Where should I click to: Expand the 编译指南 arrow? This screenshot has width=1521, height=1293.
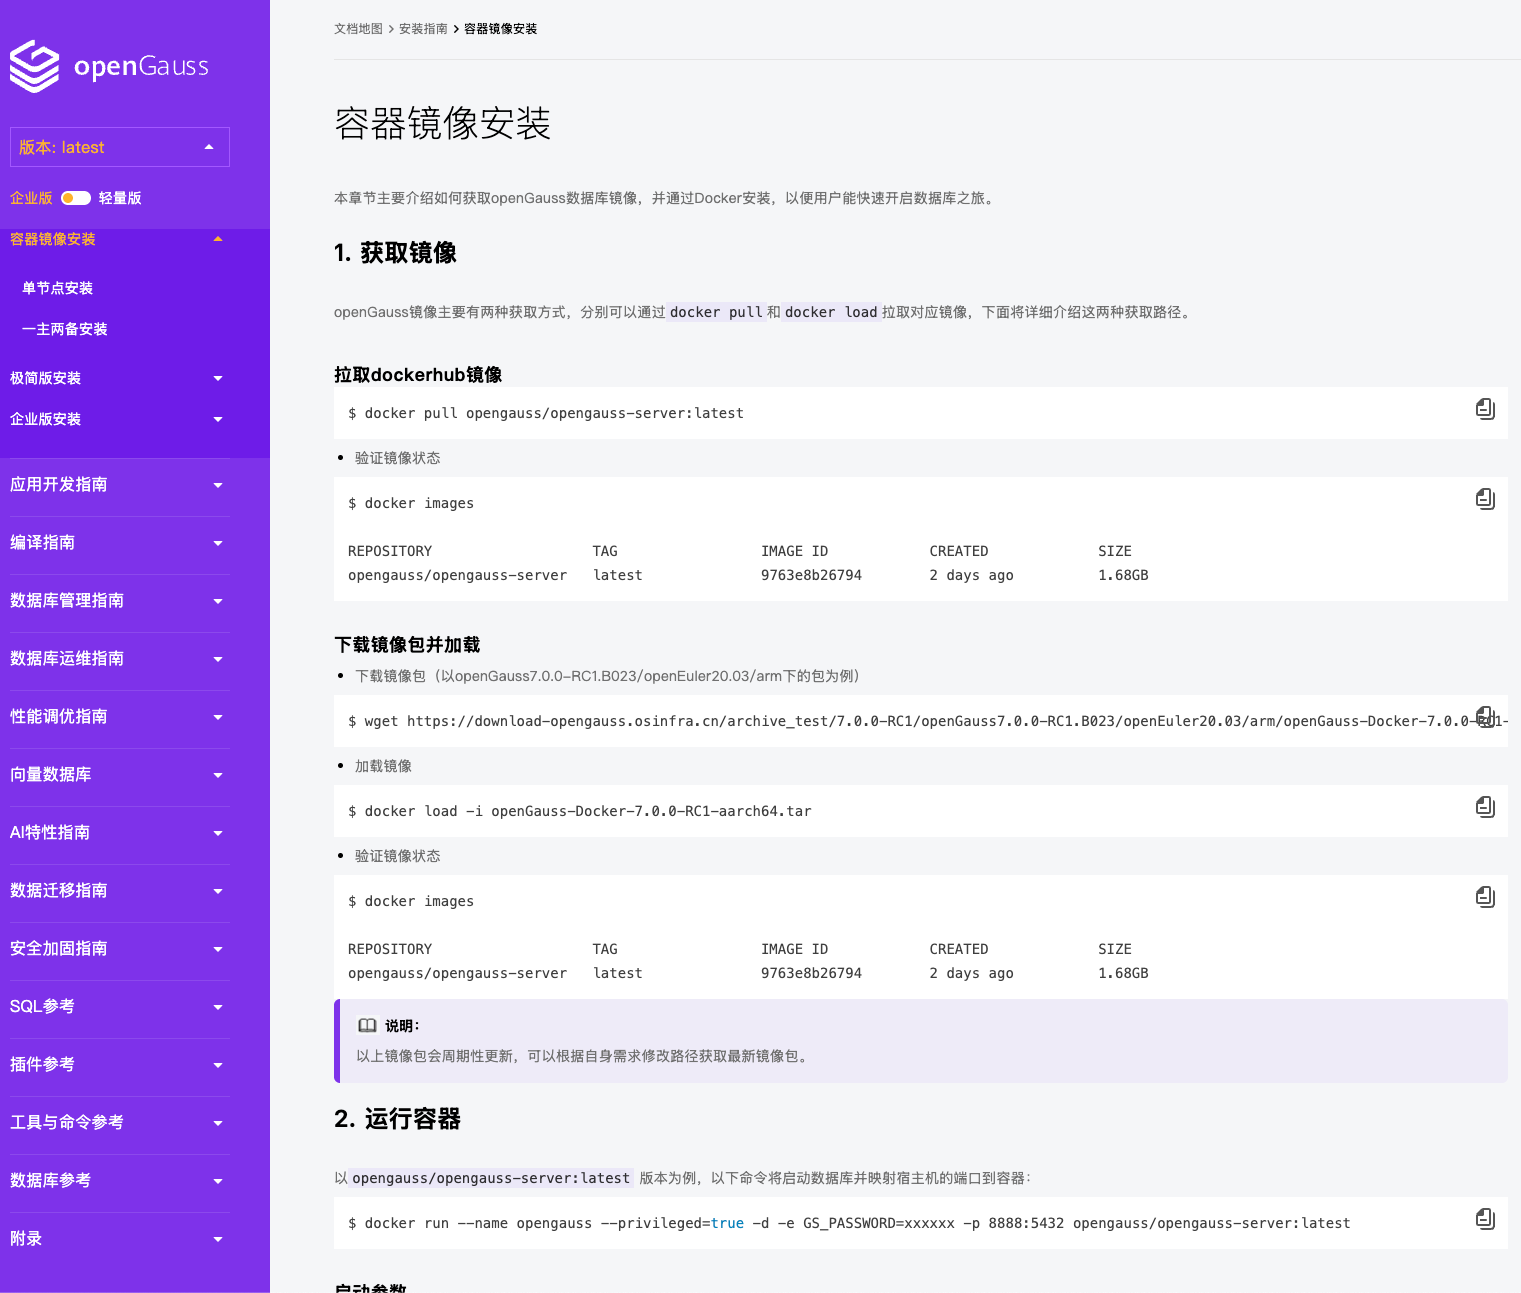pyautogui.click(x=218, y=543)
